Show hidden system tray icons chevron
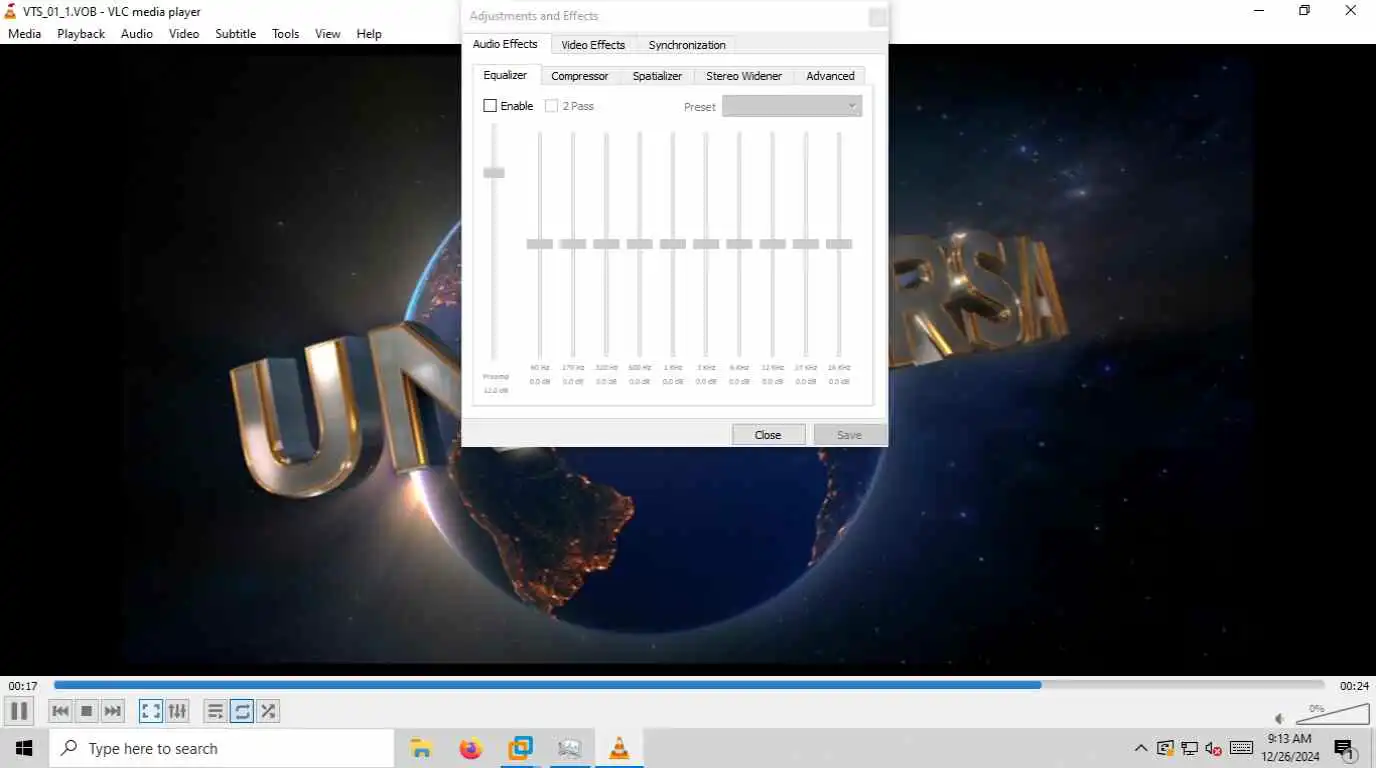Viewport: 1376px width, 768px height. 1141,748
